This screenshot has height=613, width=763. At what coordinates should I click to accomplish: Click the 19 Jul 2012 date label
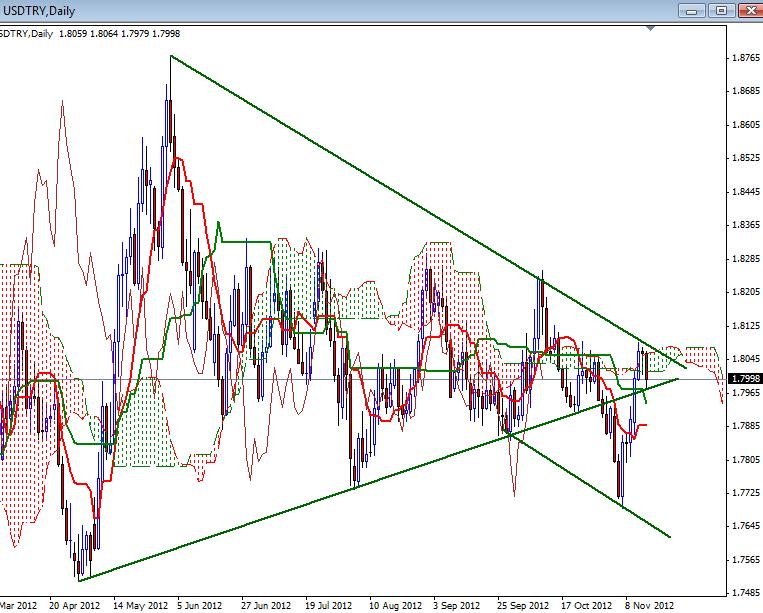[328, 606]
